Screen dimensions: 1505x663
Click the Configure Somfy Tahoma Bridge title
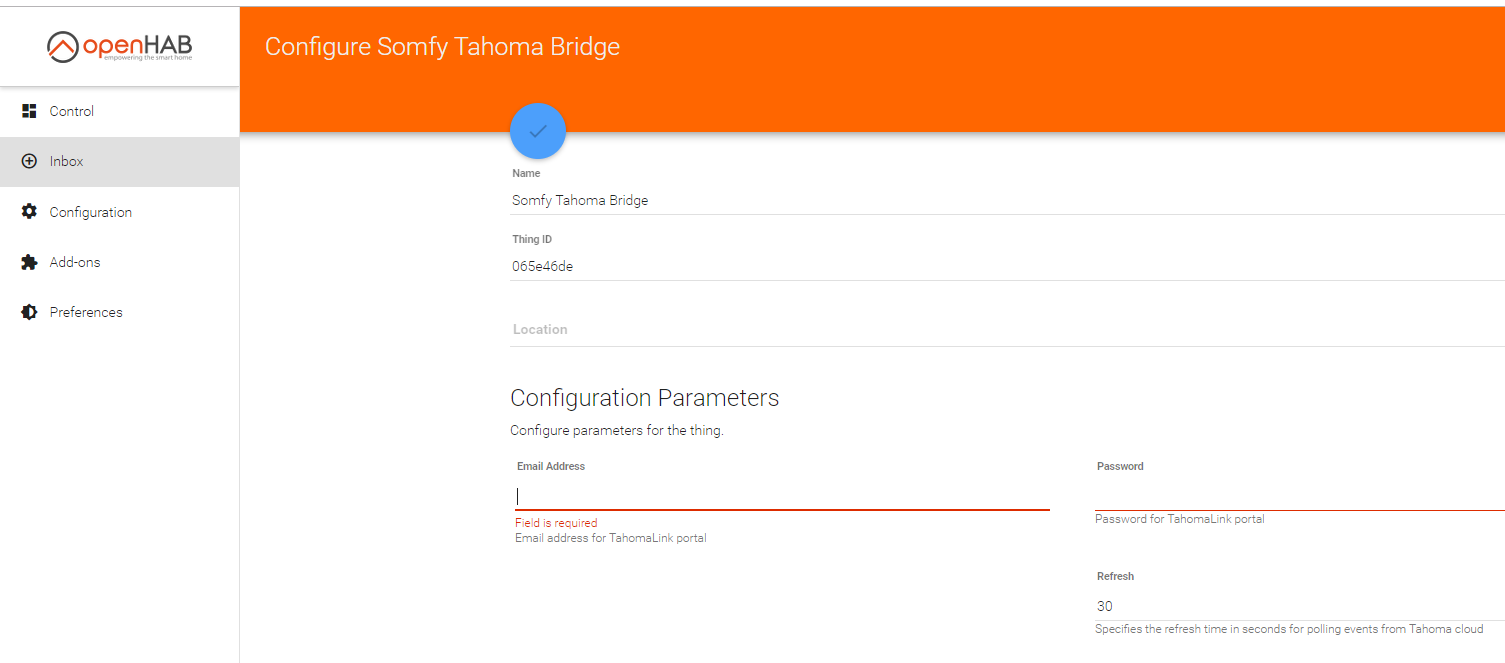442,46
